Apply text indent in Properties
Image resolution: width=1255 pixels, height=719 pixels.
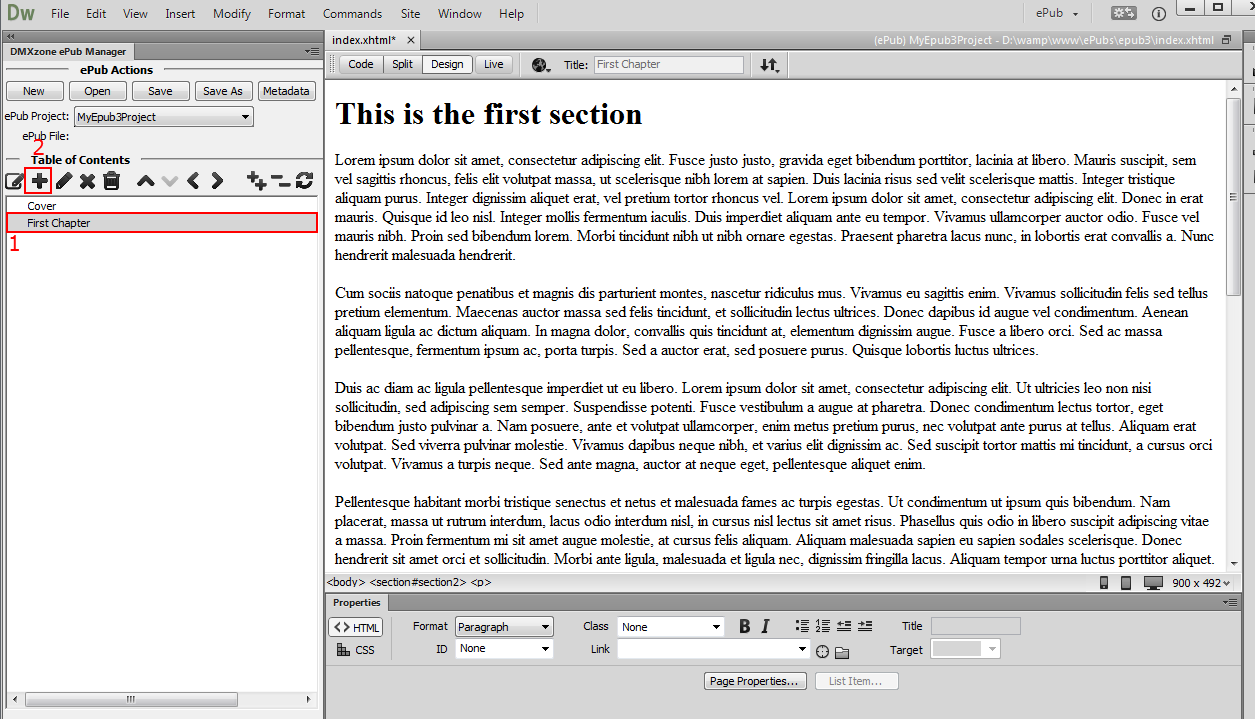(x=865, y=626)
